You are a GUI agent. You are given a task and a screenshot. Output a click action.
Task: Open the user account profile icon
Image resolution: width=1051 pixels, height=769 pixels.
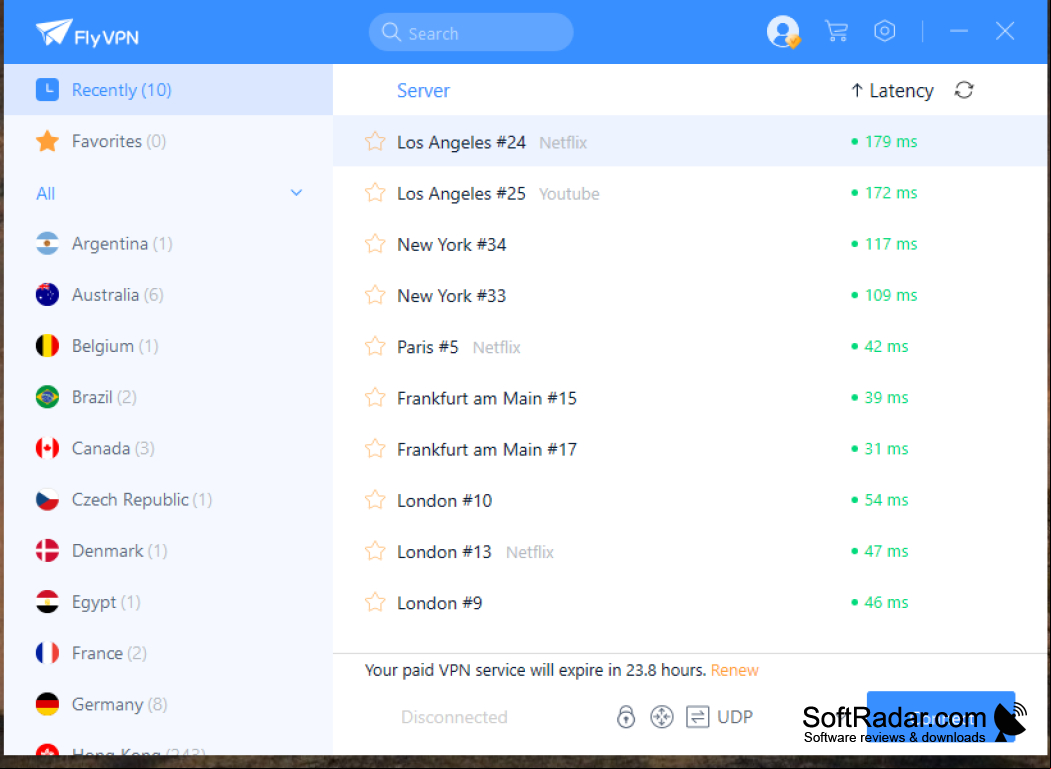[x=783, y=32]
